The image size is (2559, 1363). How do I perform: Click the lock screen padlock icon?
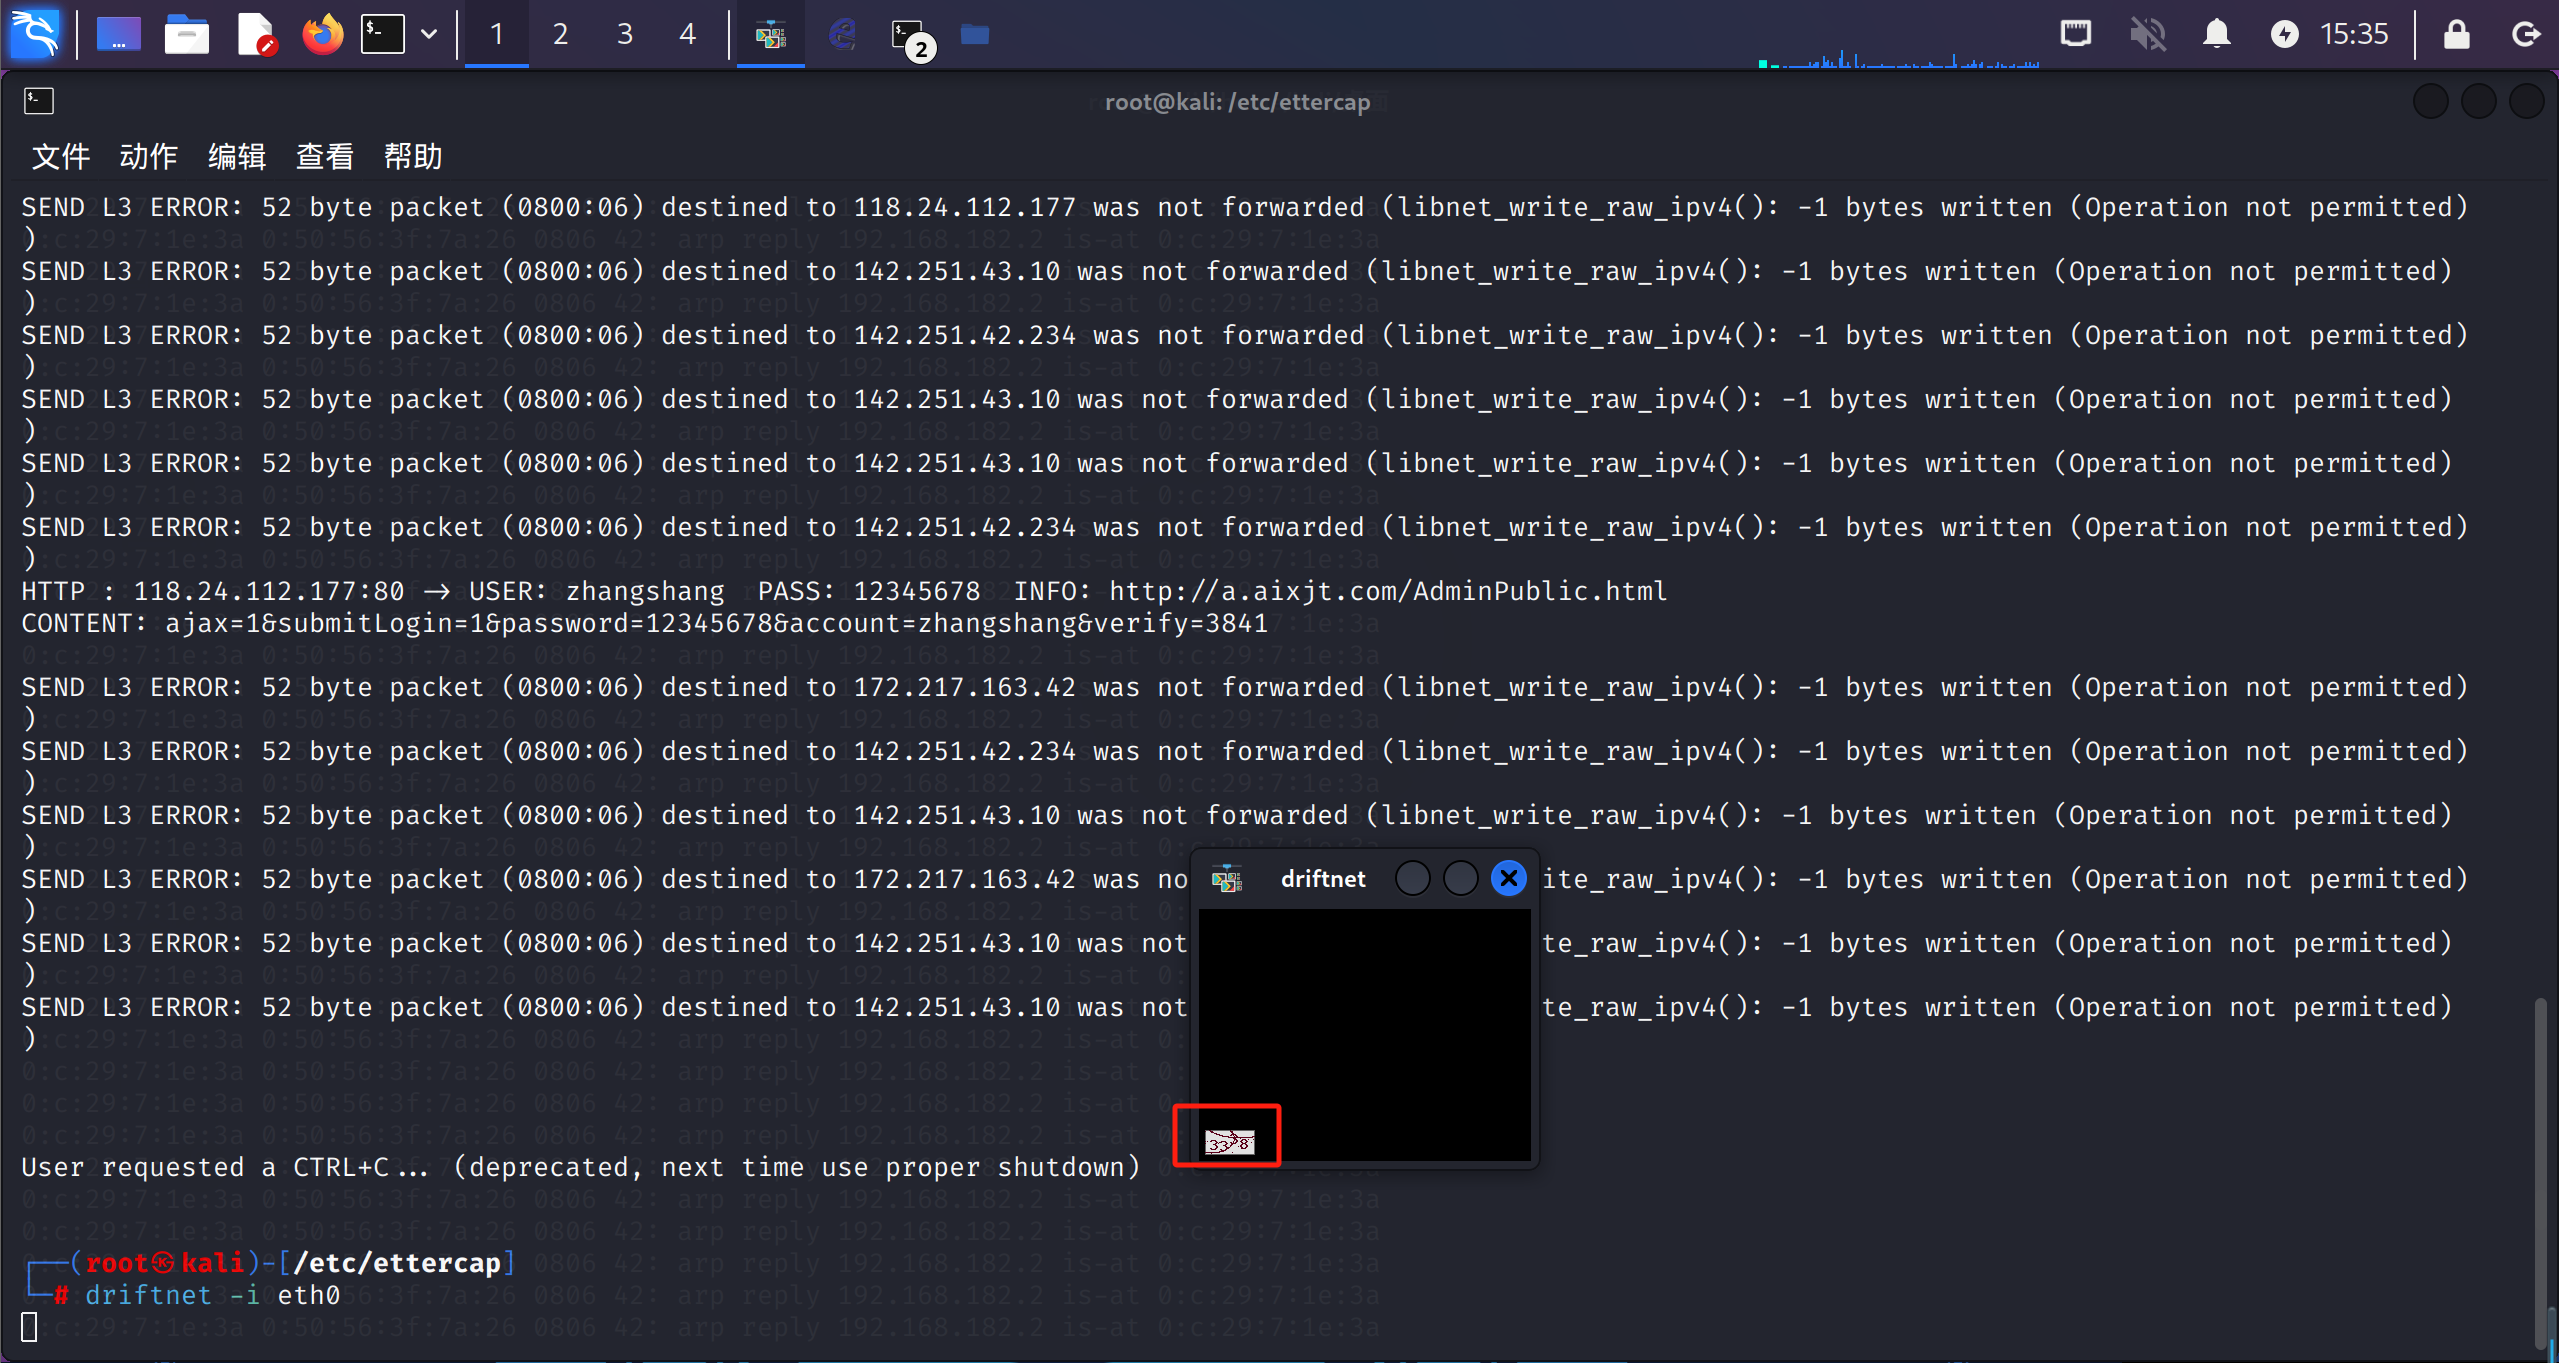pos(2456,35)
